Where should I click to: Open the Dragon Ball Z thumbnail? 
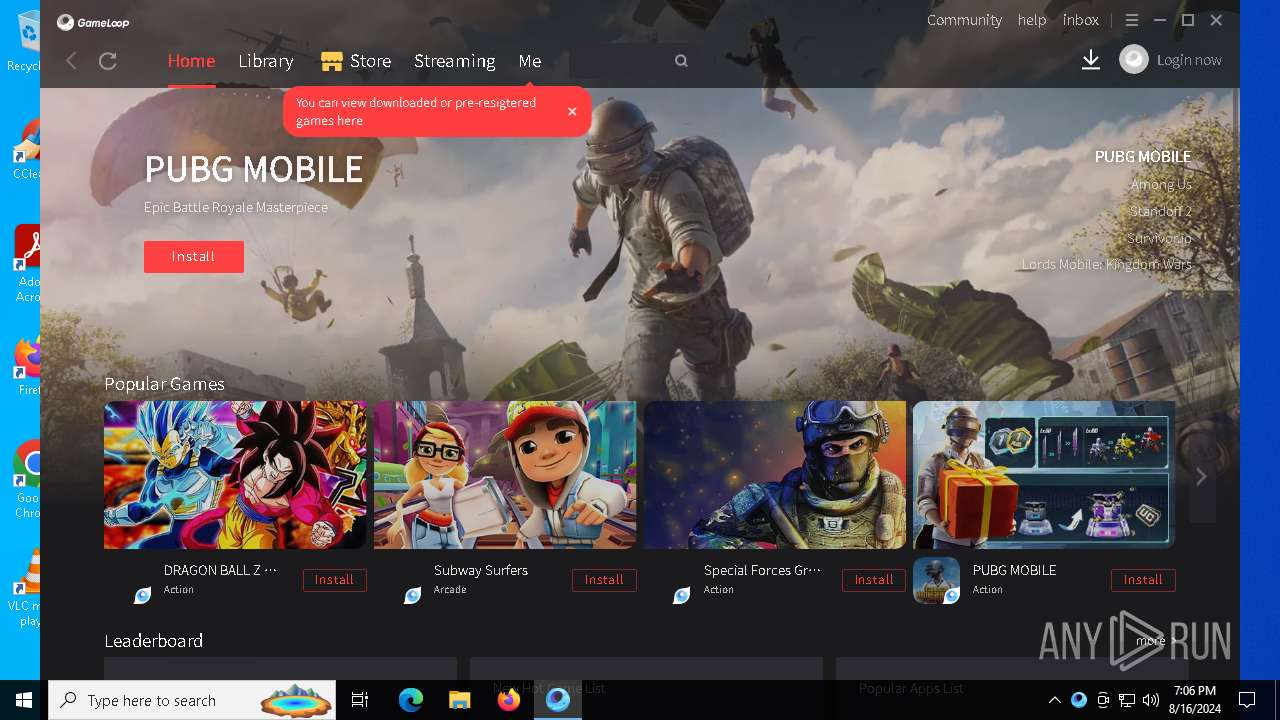pyautogui.click(x=235, y=475)
